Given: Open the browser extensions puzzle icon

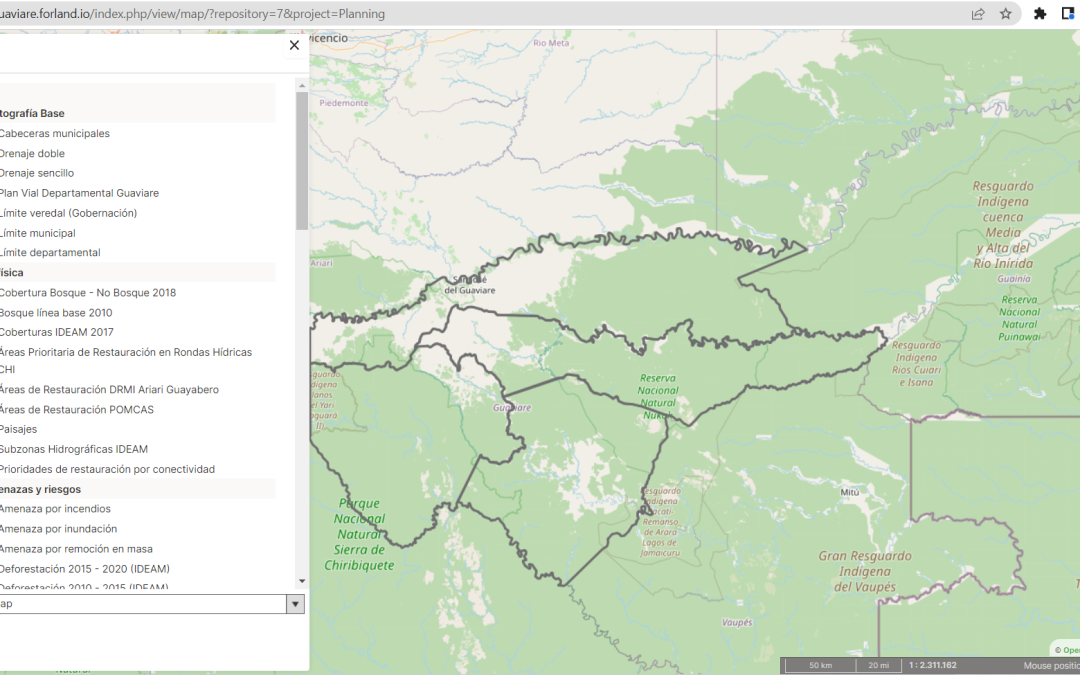Looking at the screenshot, I should 1040,14.
